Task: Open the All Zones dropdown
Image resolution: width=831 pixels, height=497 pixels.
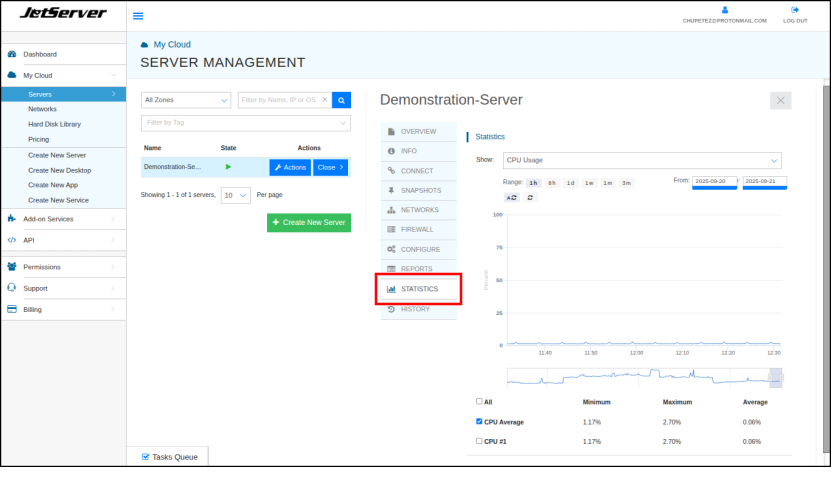Action: (186, 100)
